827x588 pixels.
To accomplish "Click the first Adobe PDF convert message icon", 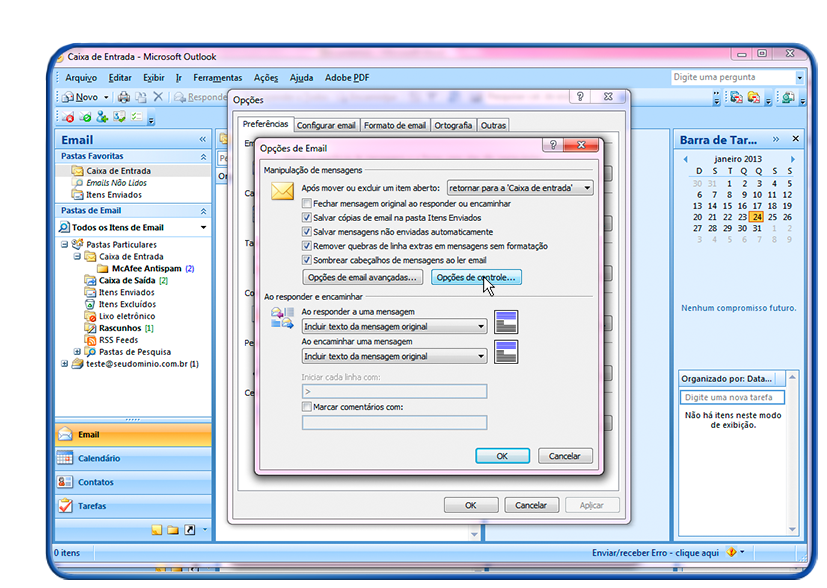I will (x=736, y=97).
